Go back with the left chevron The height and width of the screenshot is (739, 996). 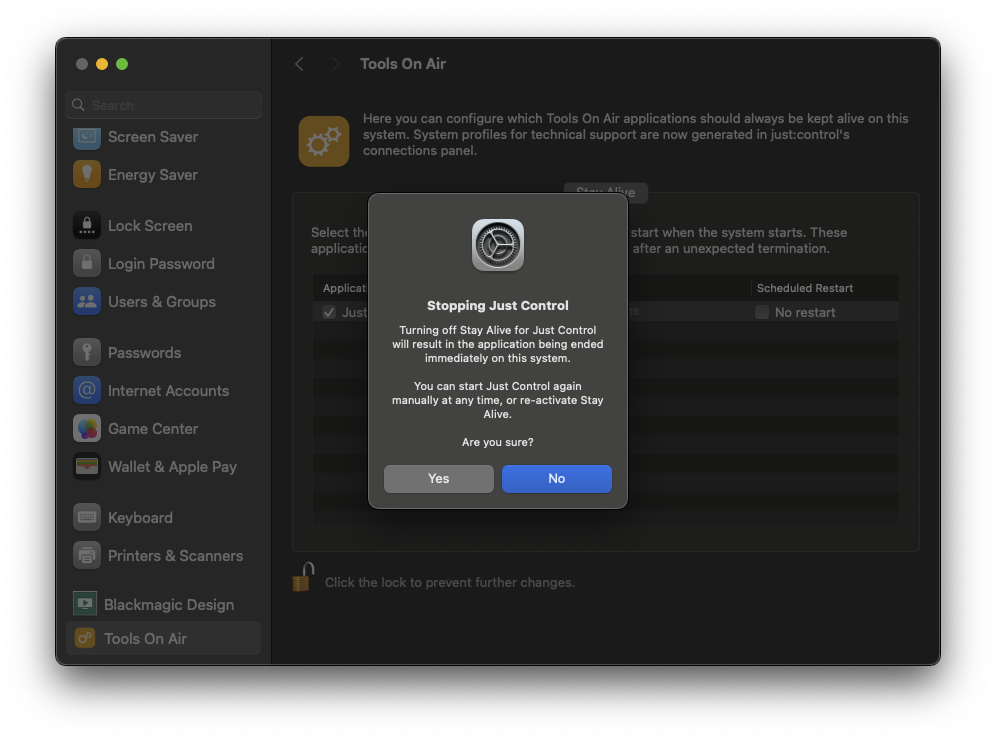(x=300, y=64)
